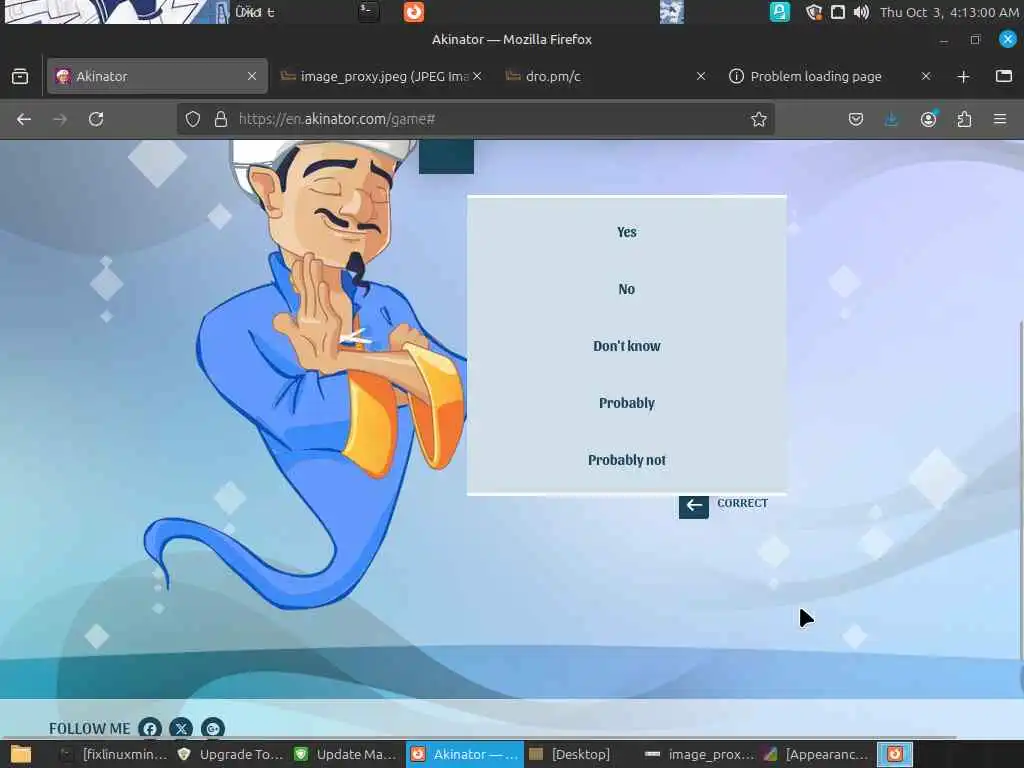Open tracking protection shield info
This screenshot has height=768, width=1024.
[192, 119]
